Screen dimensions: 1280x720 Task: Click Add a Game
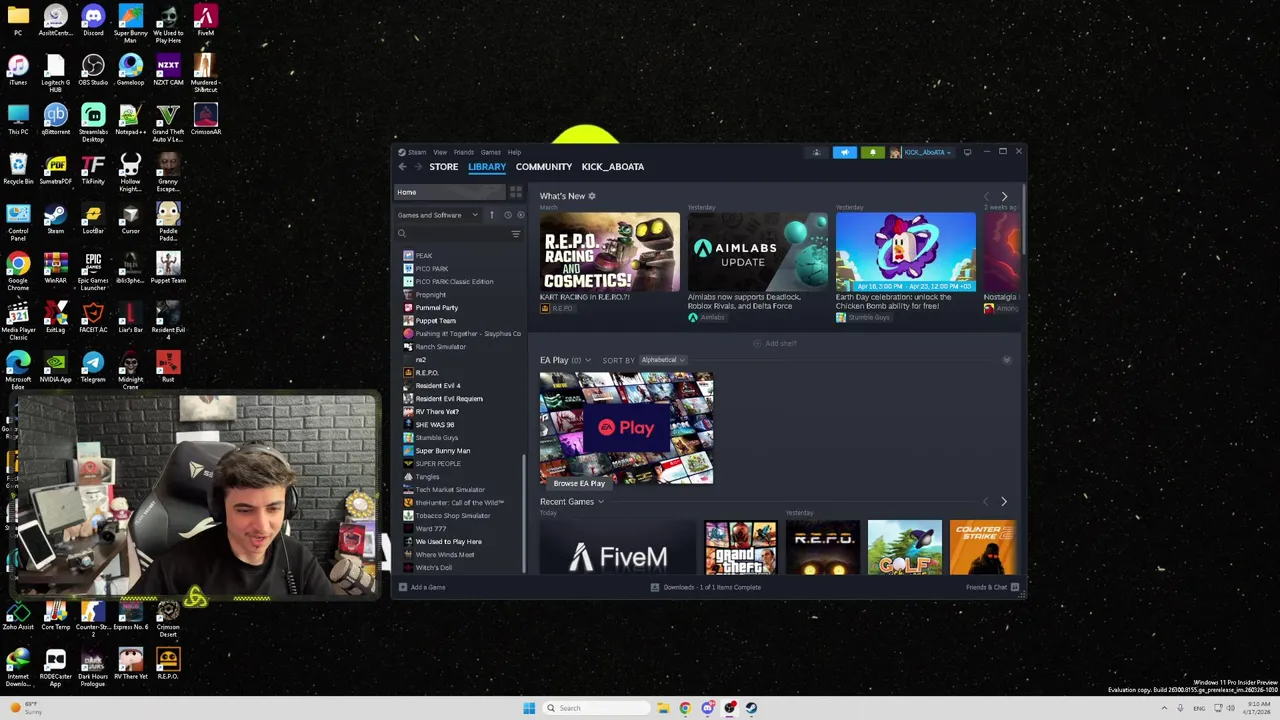pos(422,588)
